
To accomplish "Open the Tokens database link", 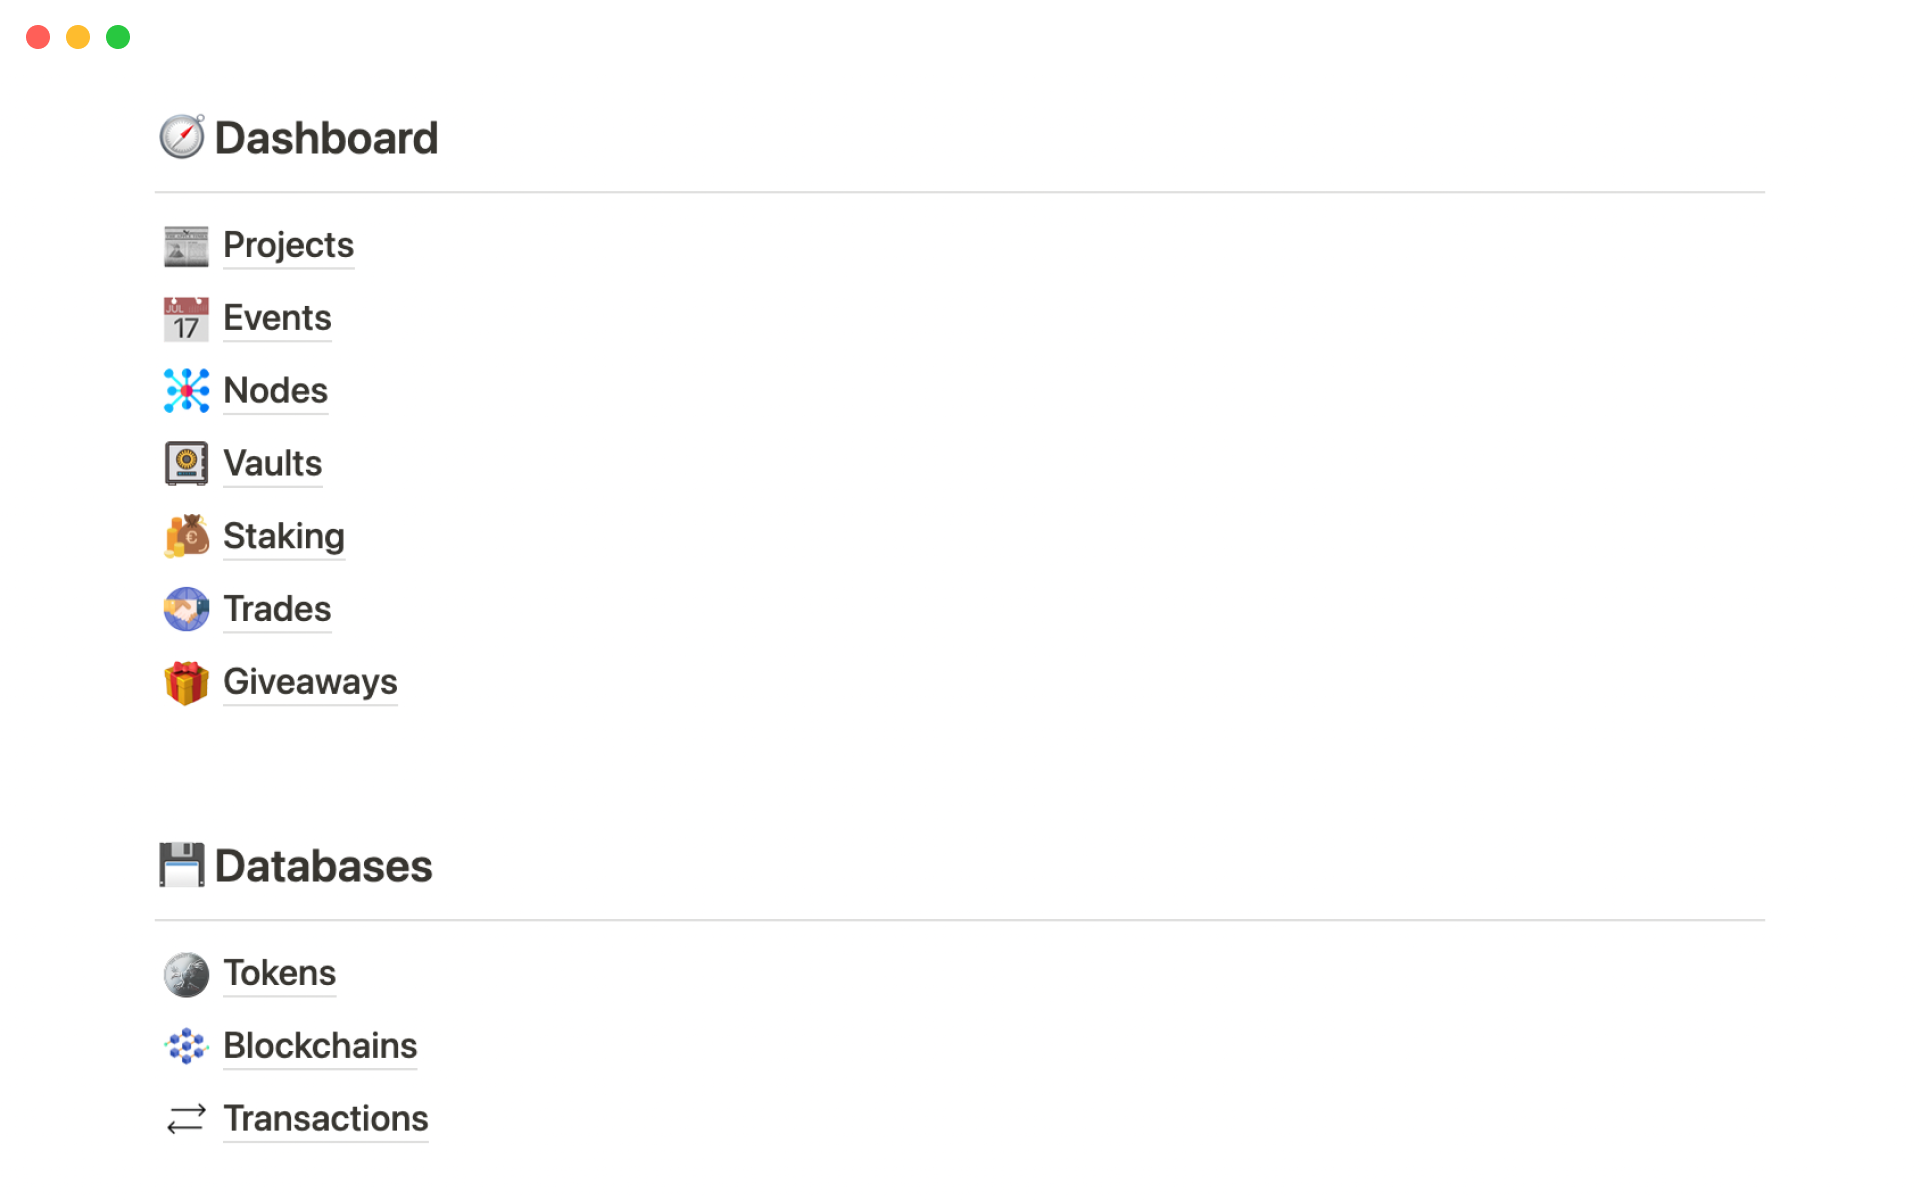I will [x=279, y=973].
